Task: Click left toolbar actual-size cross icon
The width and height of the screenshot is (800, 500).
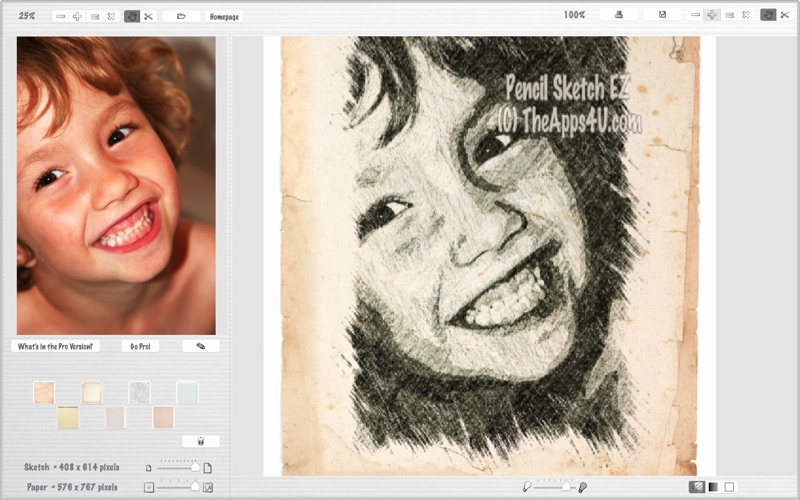Action: click(111, 16)
